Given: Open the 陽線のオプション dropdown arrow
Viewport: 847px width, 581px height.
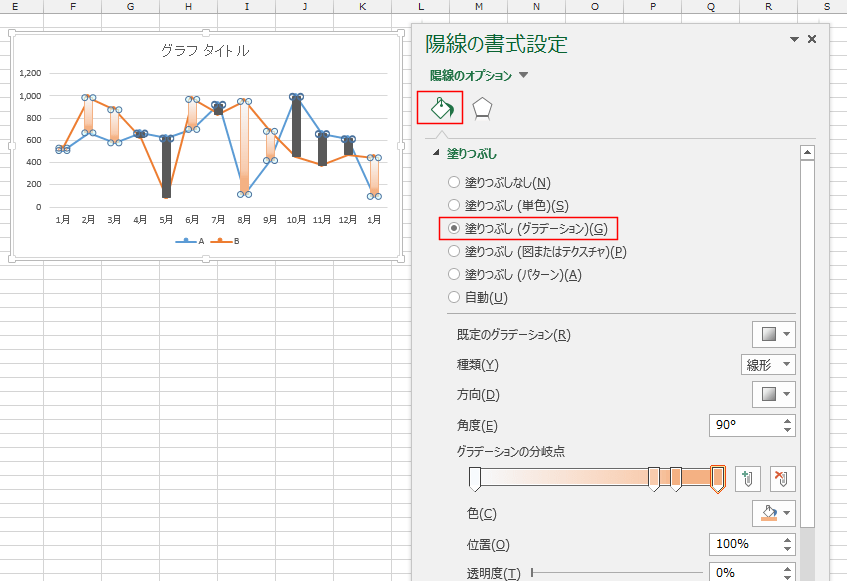Looking at the screenshot, I should pyautogui.click(x=523, y=75).
